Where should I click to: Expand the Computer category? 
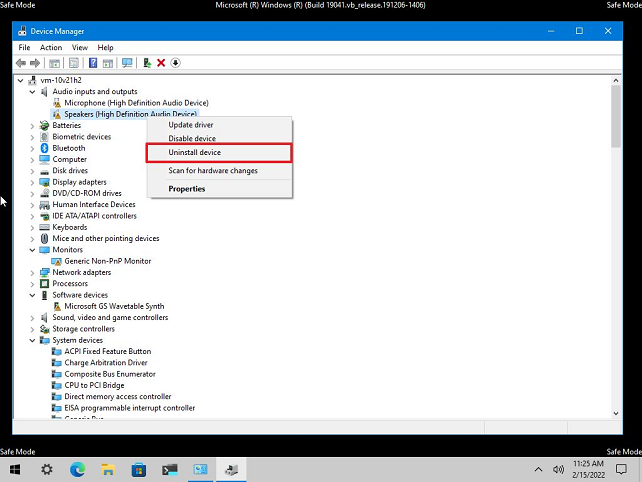pyautogui.click(x=32, y=160)
